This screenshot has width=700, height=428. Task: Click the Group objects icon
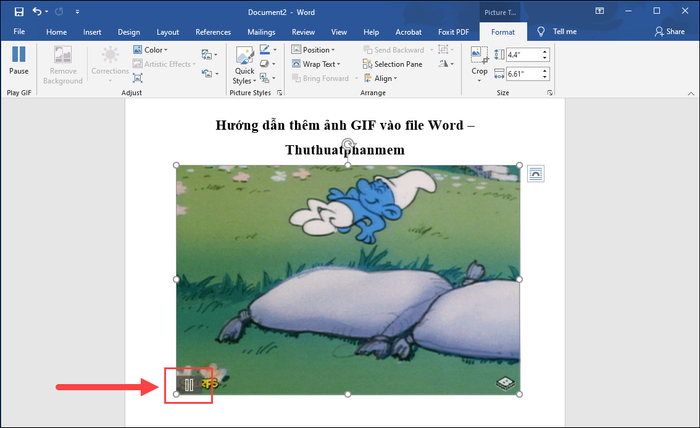click(445, 50)
